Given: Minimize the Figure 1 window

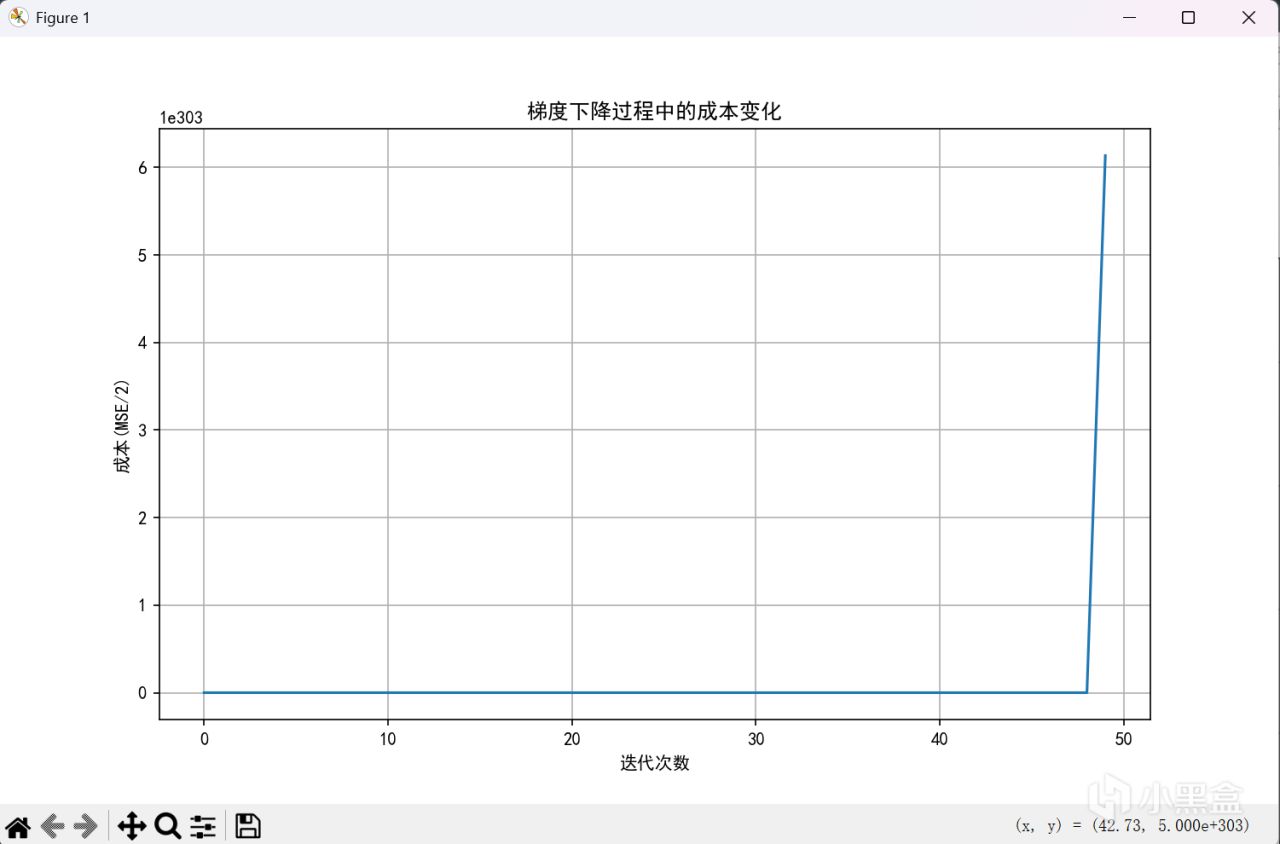Looking at the screenshot, I should coord(1129,18).
